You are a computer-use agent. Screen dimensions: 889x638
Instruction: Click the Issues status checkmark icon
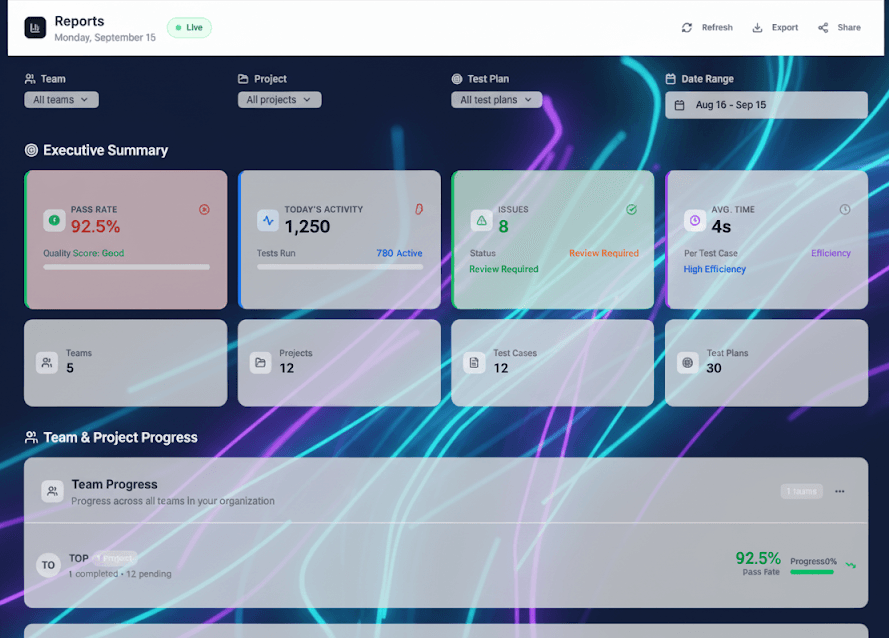(x=631, y=210)
